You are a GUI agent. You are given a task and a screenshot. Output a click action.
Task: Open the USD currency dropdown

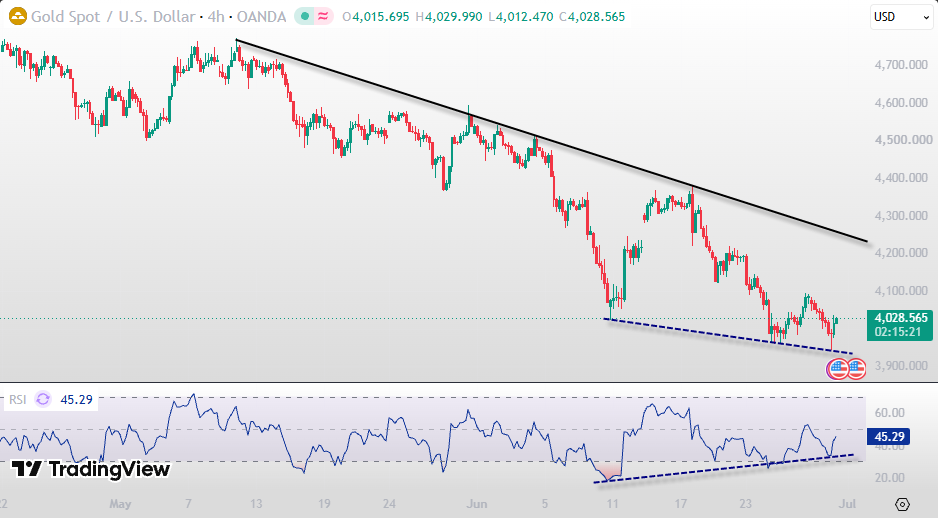pyautogui.click(x=901, y=17)
